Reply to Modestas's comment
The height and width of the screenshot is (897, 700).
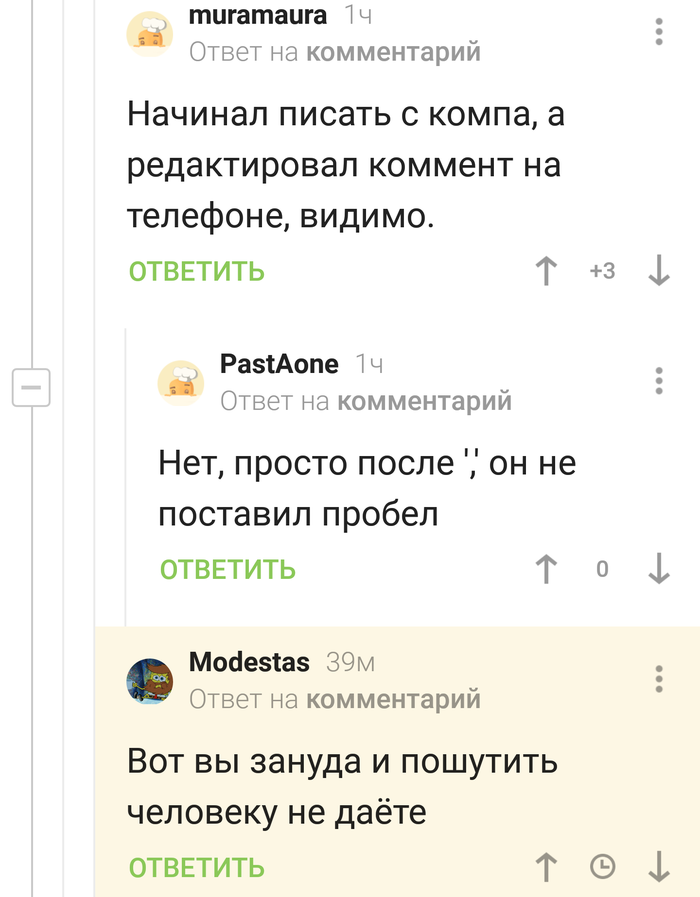pos(197,867)
